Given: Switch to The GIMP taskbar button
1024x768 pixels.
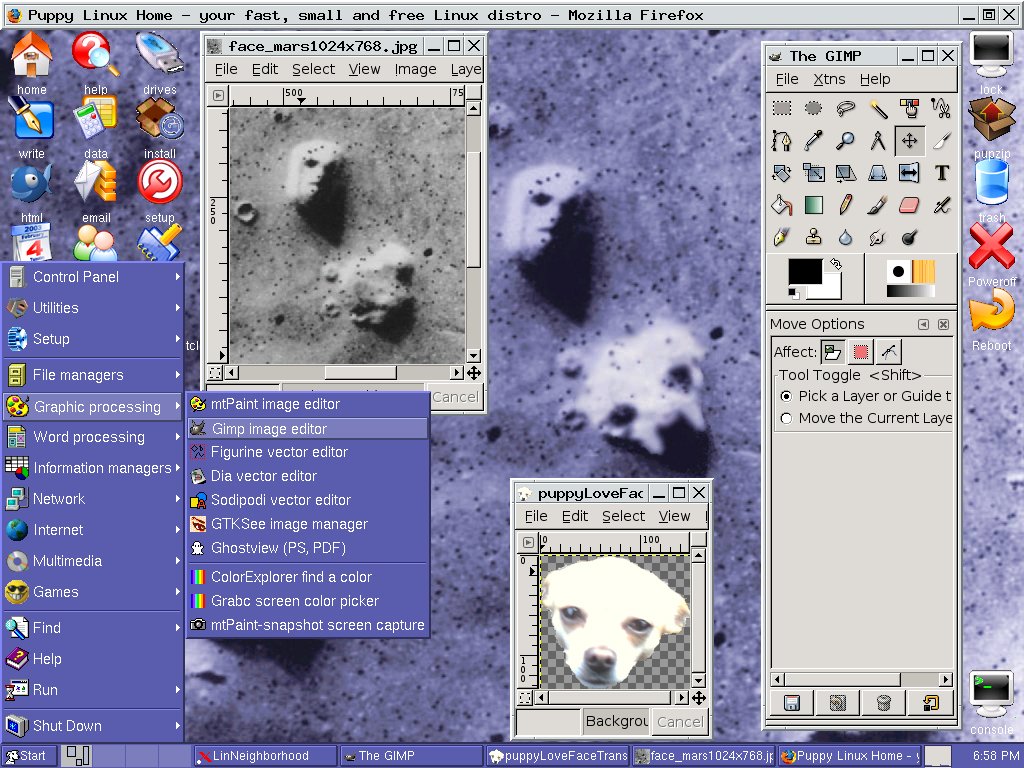Looking at the screenshot, I should click(x=411, y=756).
